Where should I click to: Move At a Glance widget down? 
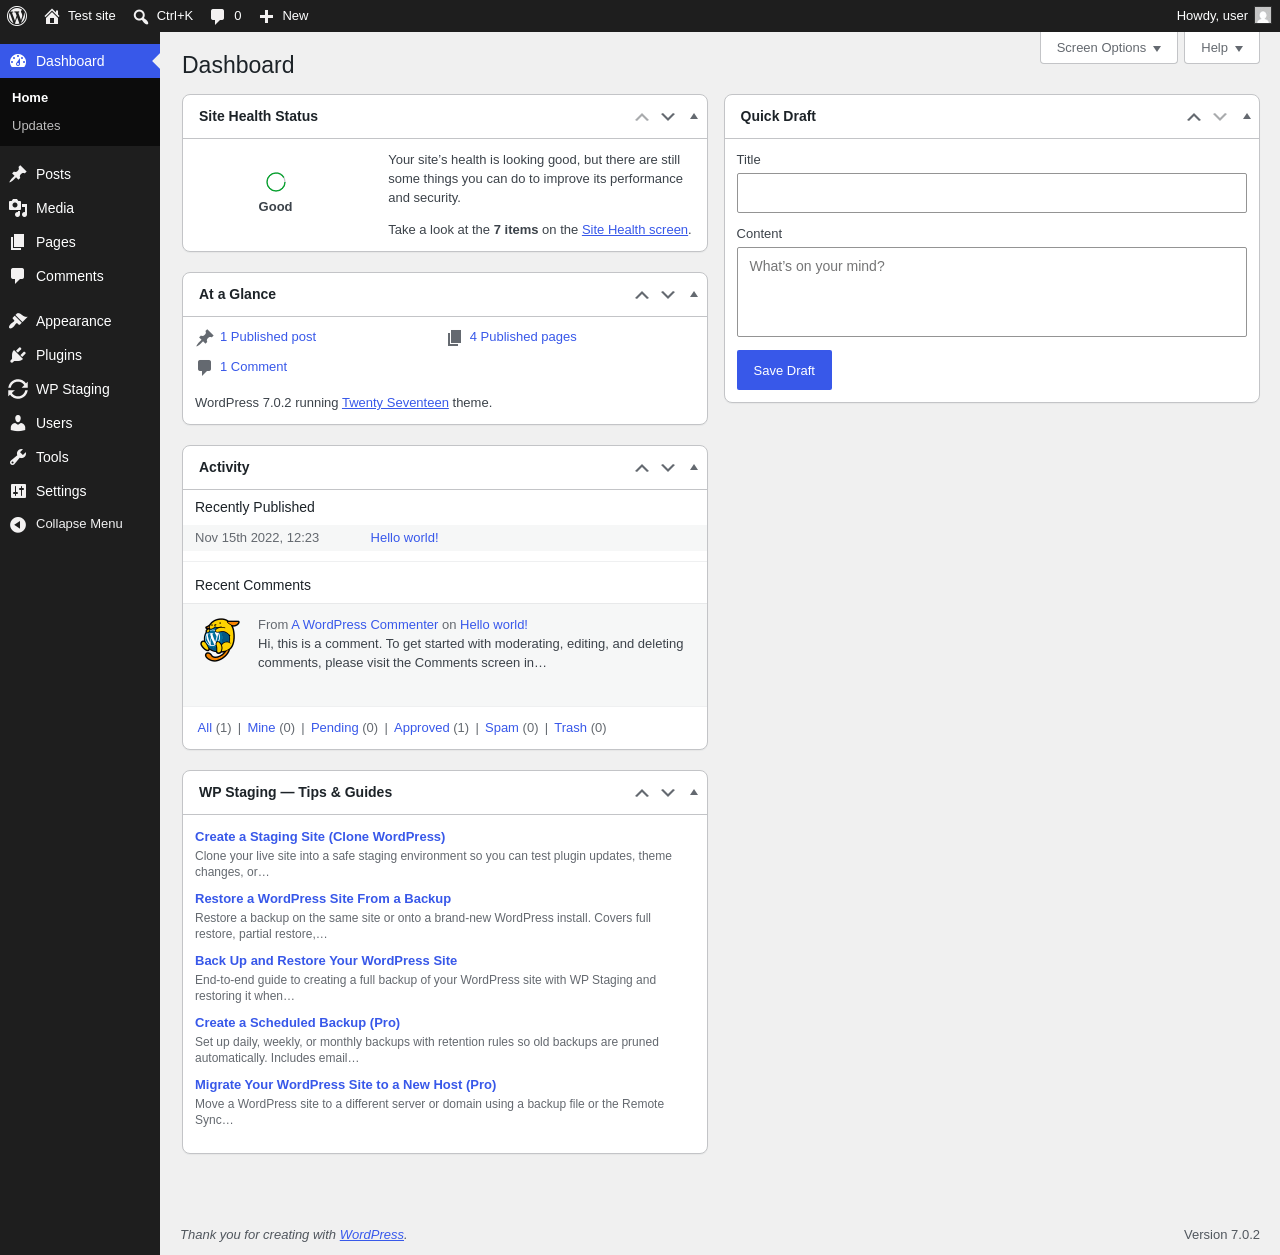tap(668, 295)
